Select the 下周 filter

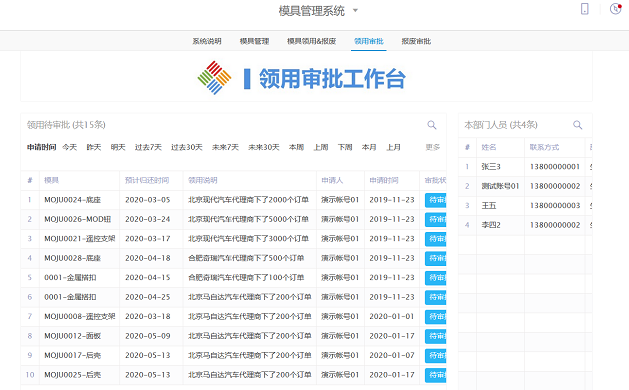click(x=345, y=147)
